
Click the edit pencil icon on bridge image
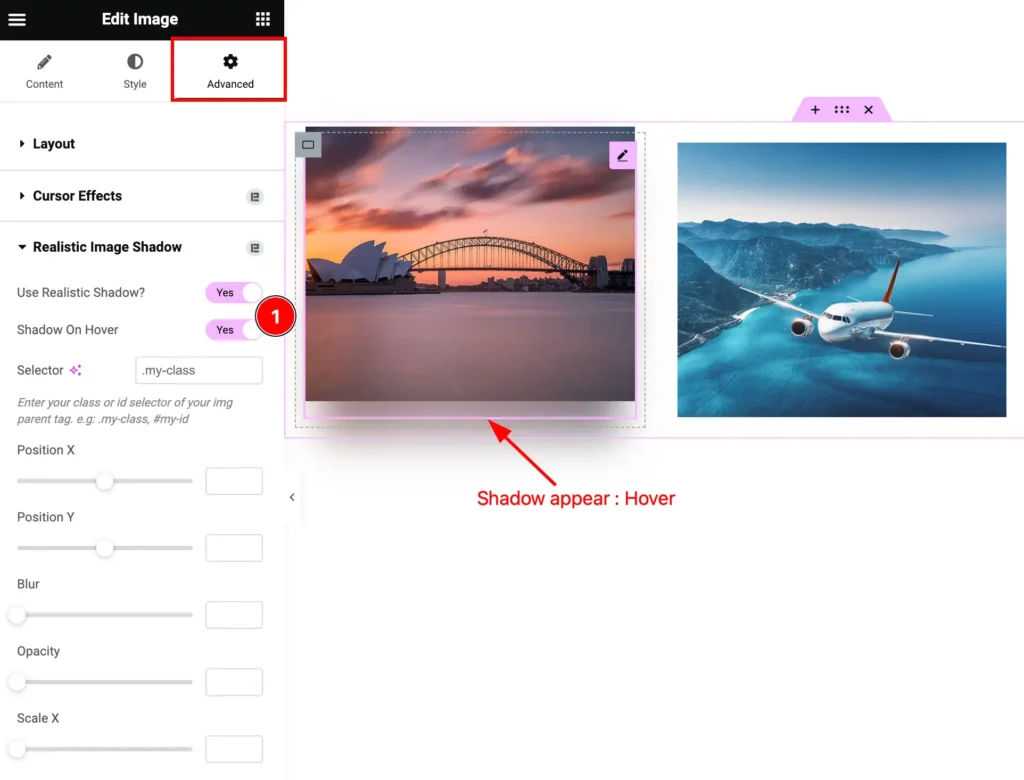click(x=622, y=155)
